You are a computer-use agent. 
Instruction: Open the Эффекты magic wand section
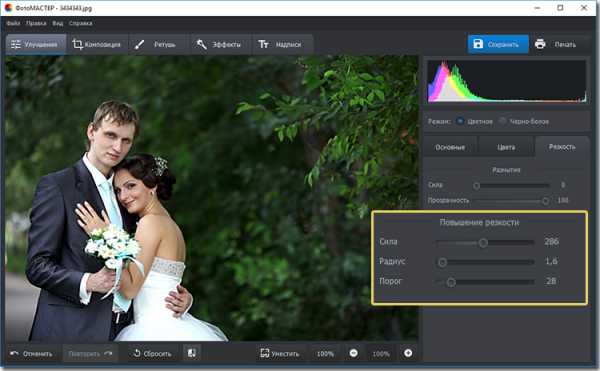201,44
